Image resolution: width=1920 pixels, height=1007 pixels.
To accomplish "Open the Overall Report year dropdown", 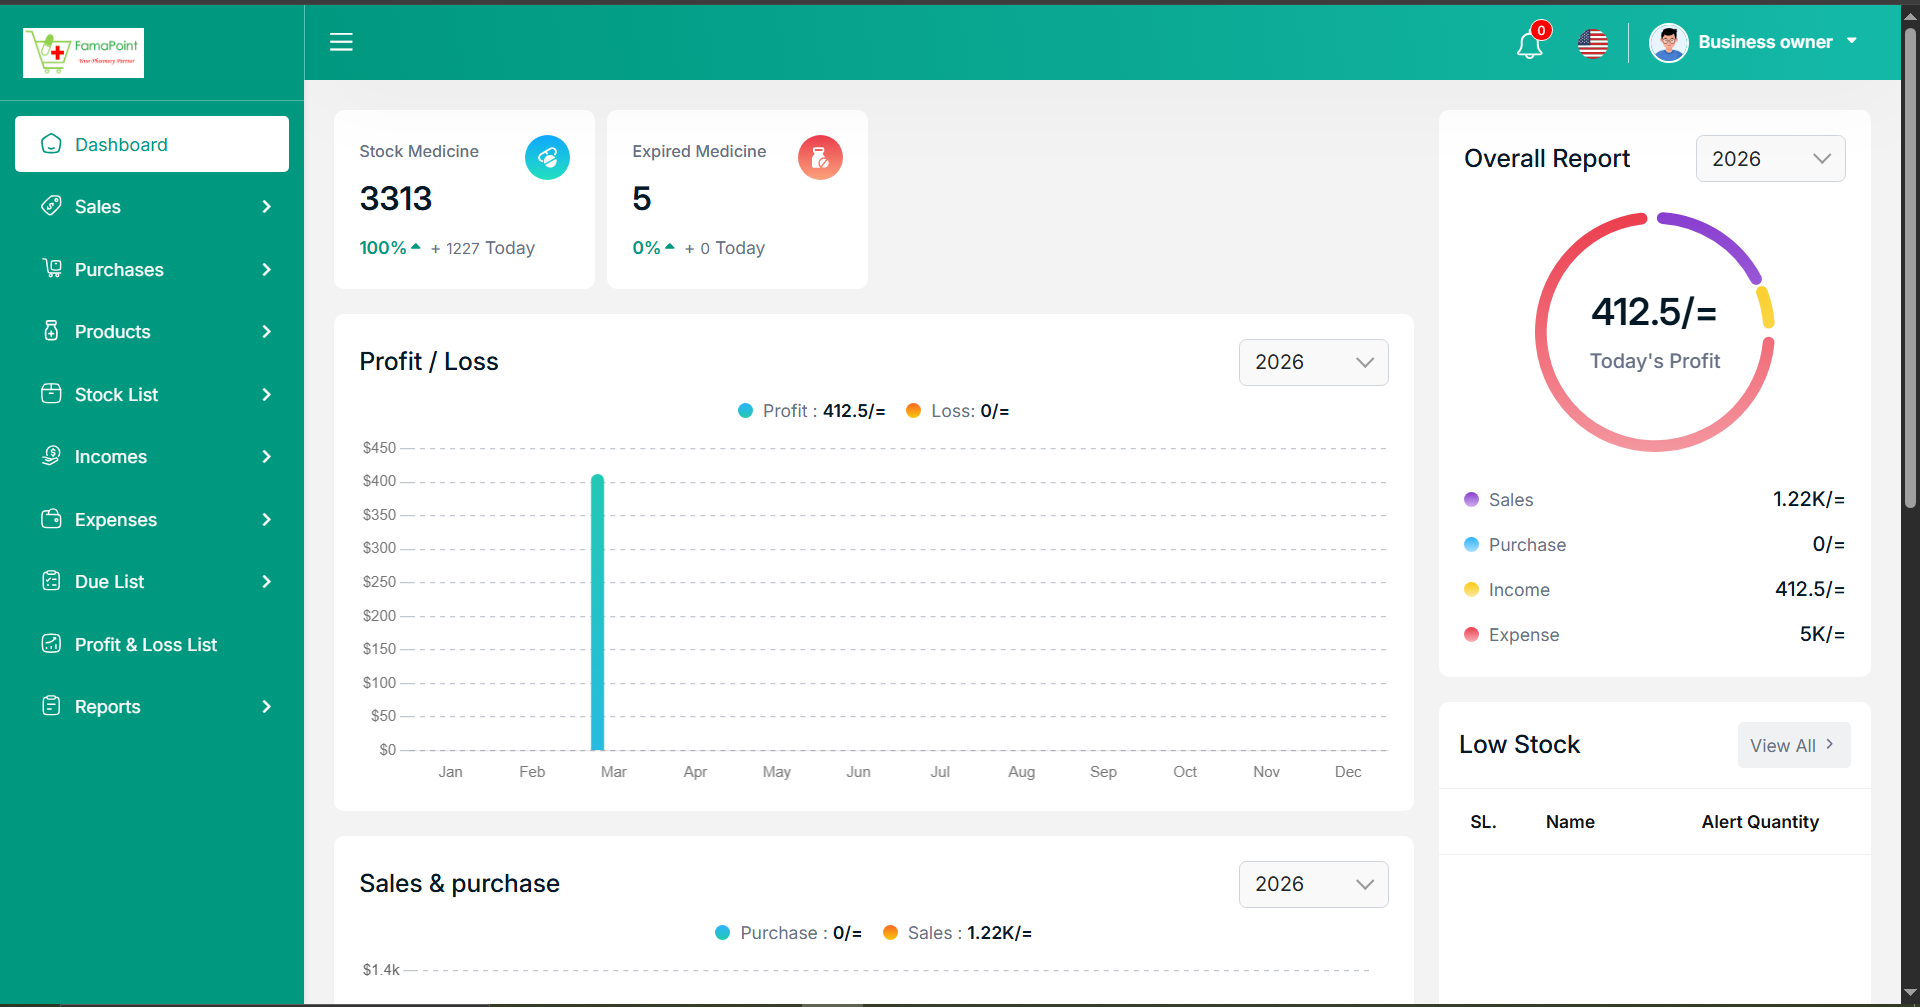I will tap(1770, 158).
